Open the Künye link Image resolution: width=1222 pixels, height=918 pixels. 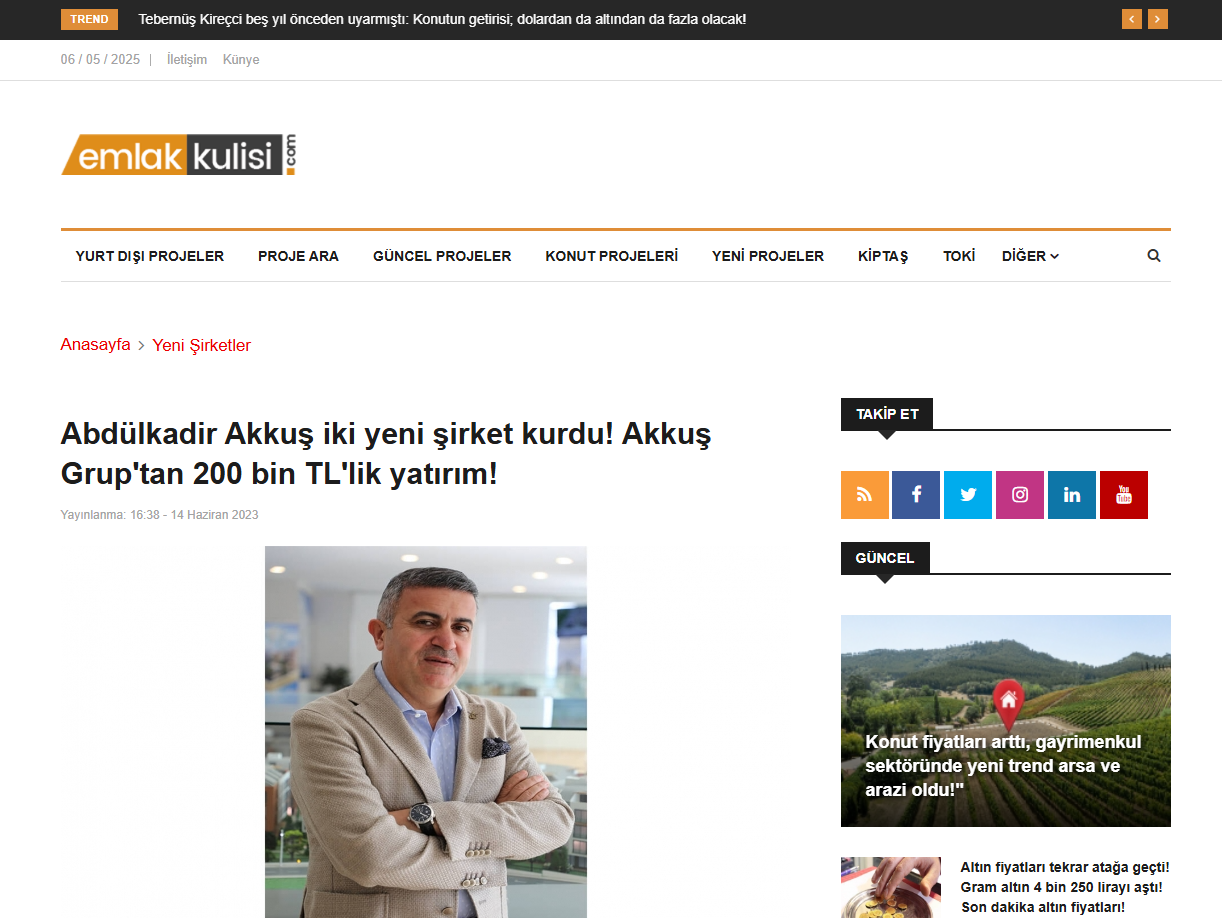(241, 60)
